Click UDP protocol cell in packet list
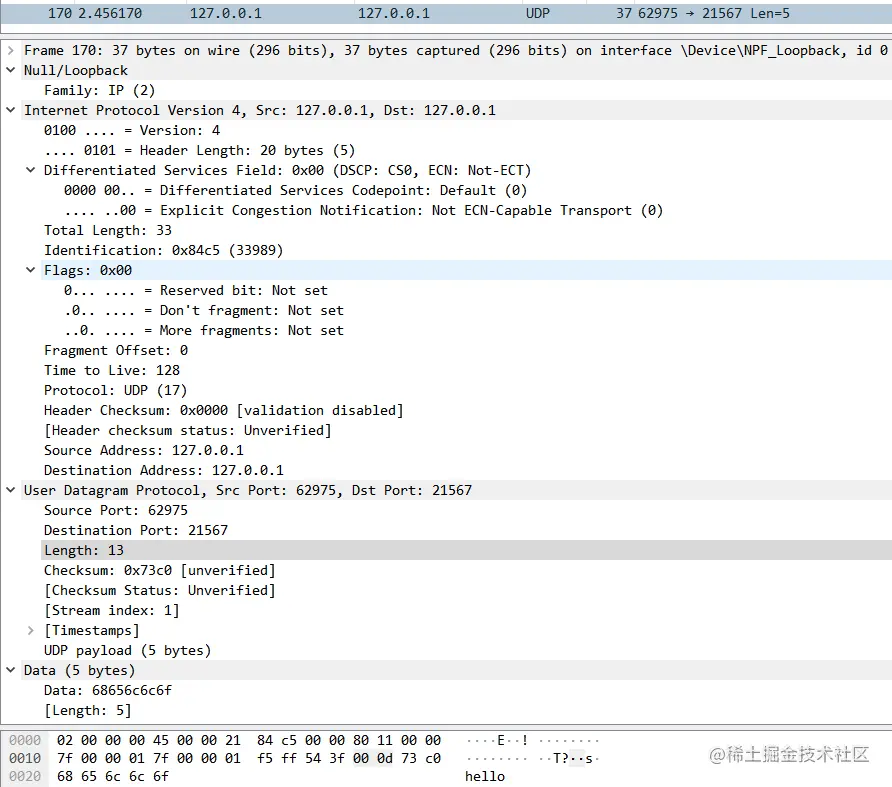Image resolution: width=892 pixels, height=787 pixels. [538, 13]
